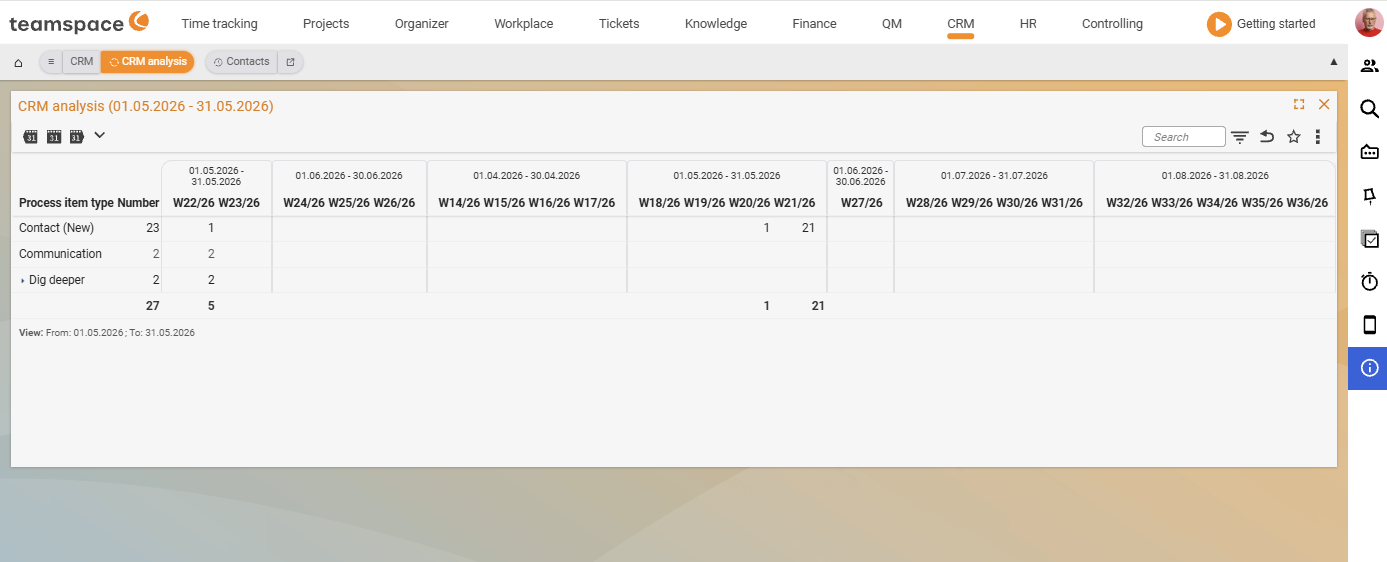1387x562 pixels.
Task: Open the Organizer menu
Action: 422,23
